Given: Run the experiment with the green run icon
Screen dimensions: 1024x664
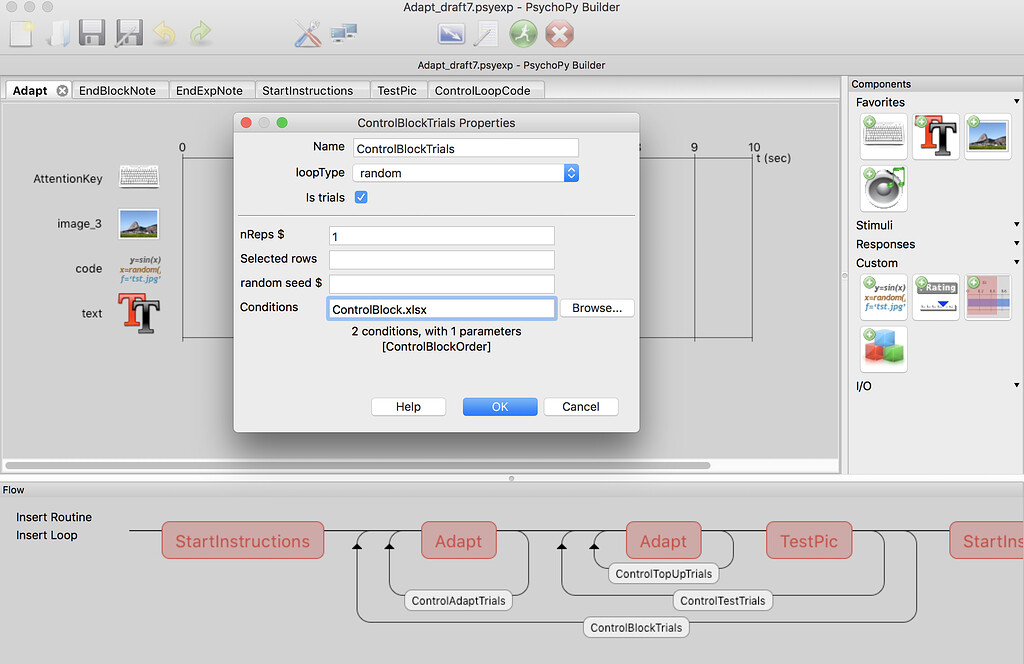Looking at the screenshot, I should pyautogui.click(x=521, y=34).
